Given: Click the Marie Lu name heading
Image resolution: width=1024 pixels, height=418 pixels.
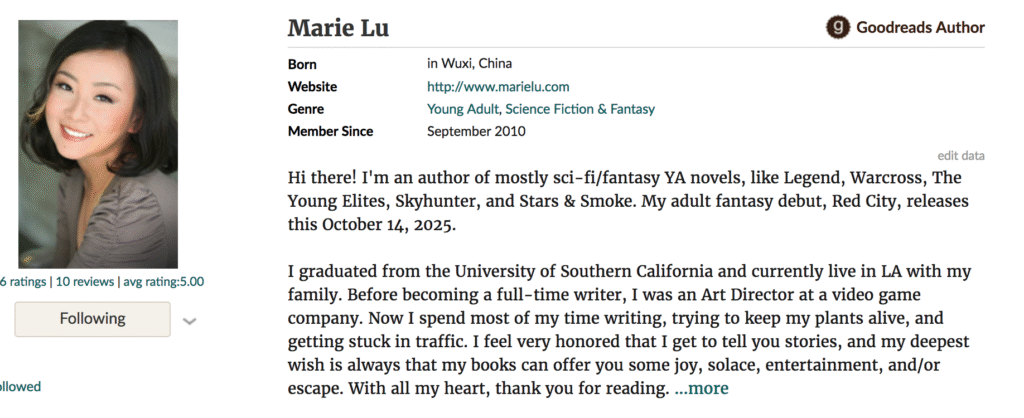Looking at the screenshot, I should tap(338, 28).
